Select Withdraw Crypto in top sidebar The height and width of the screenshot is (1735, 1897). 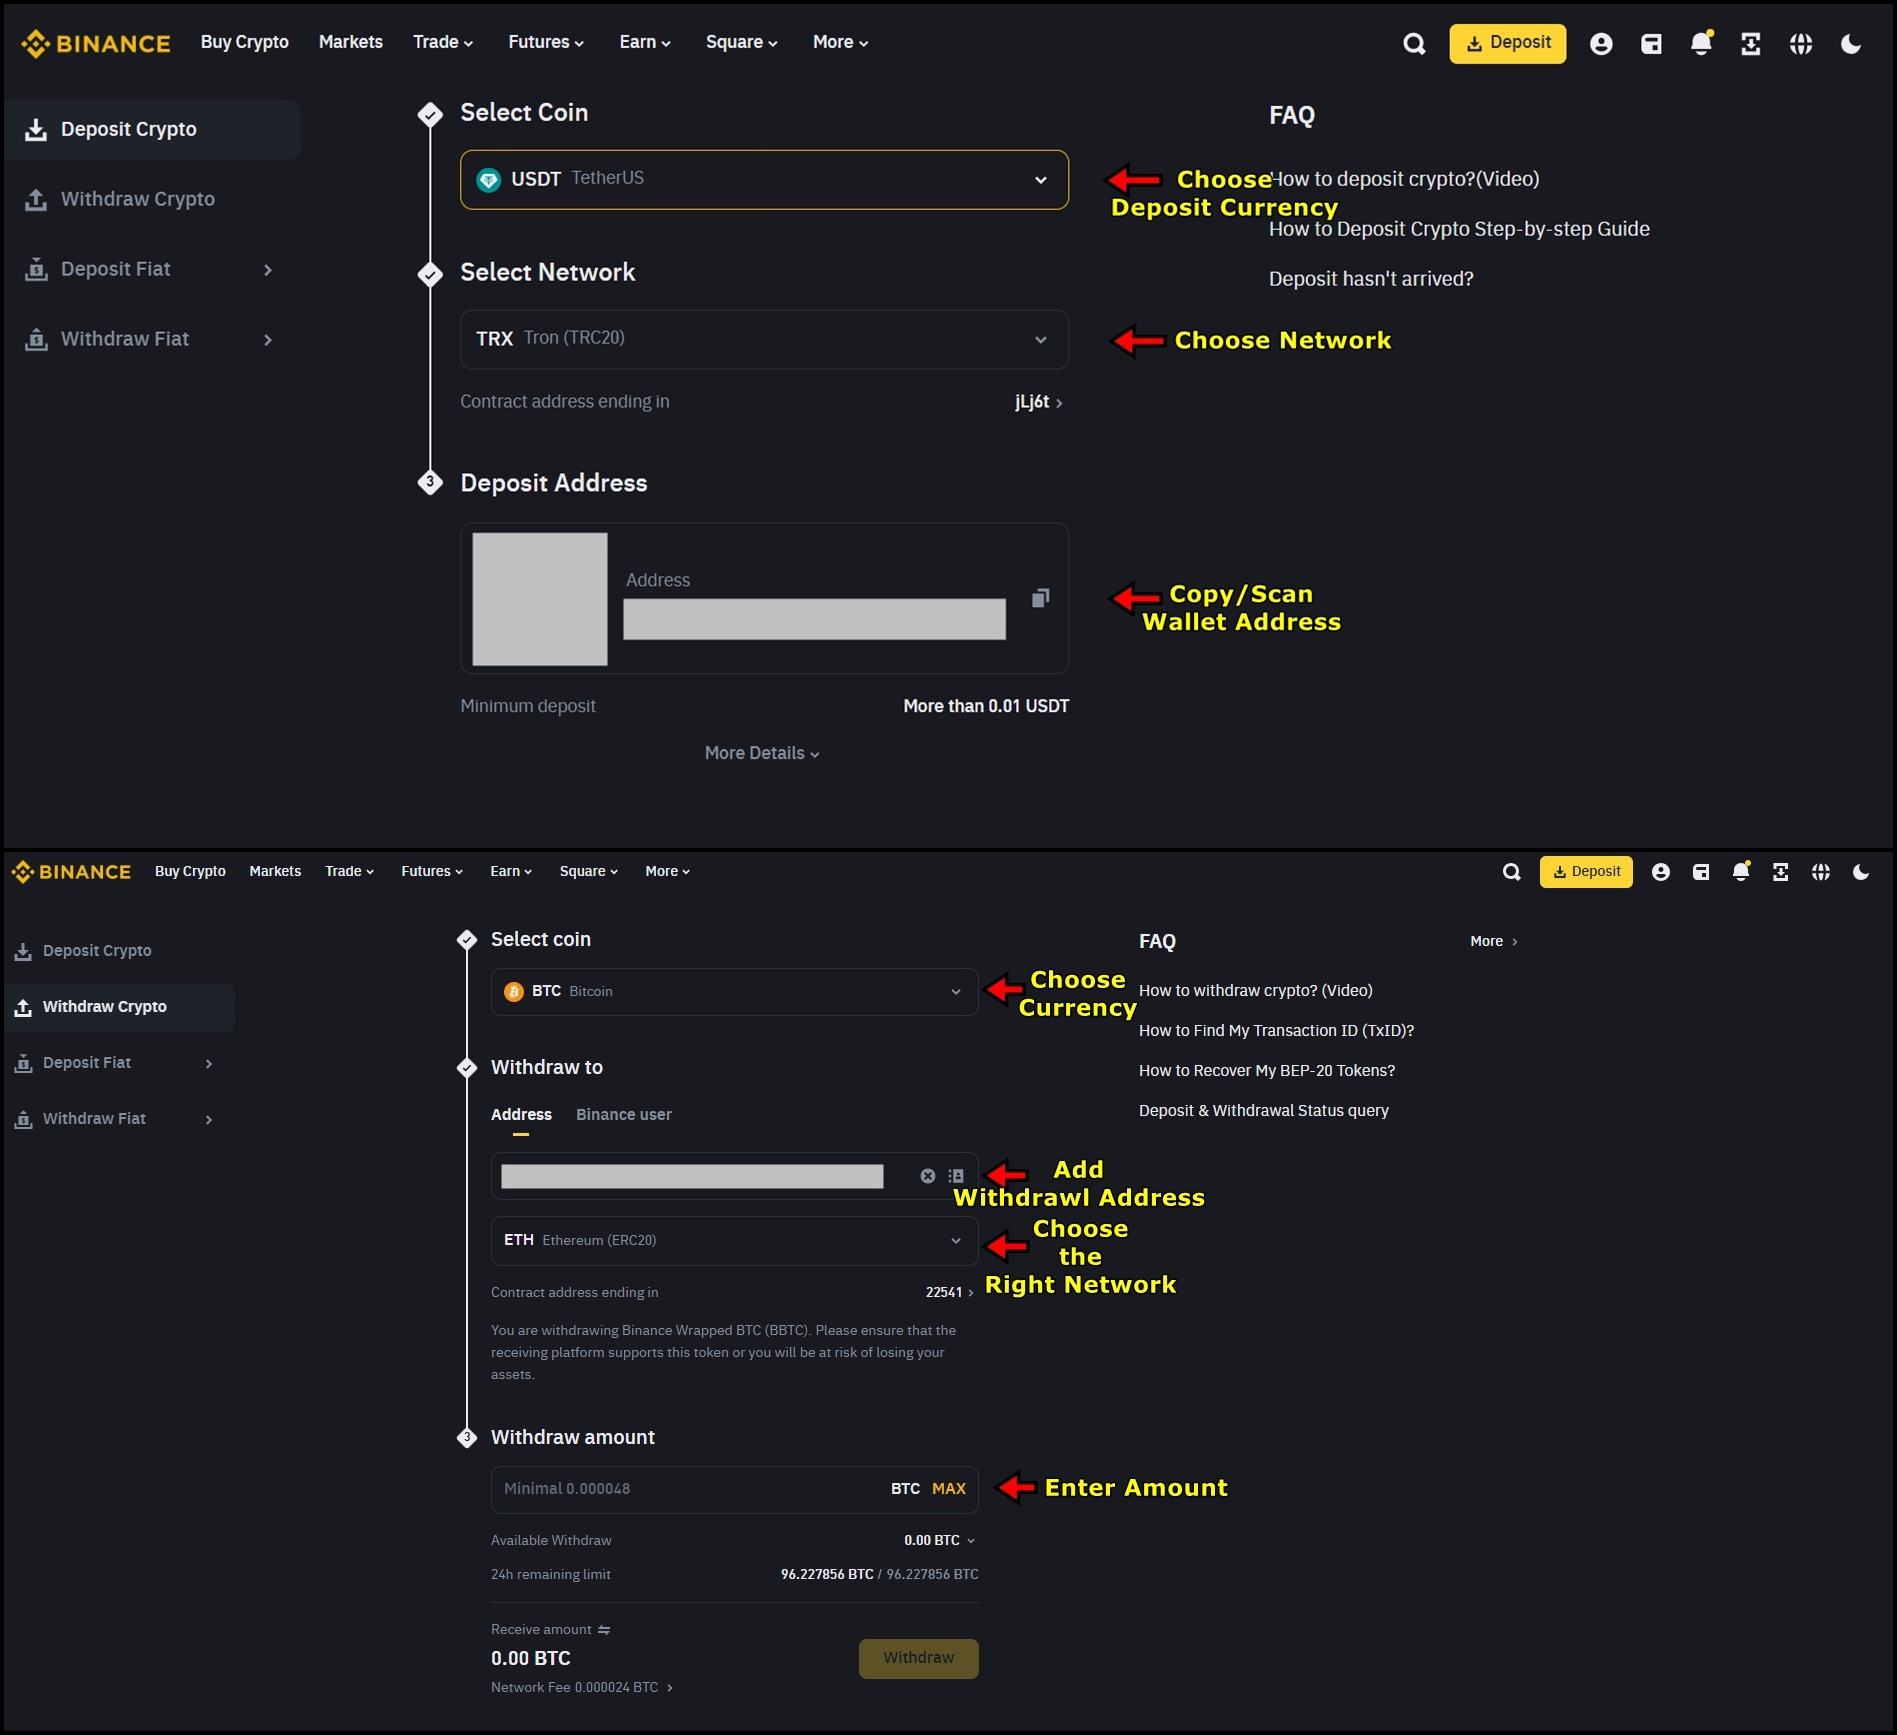tap(150, 199)
